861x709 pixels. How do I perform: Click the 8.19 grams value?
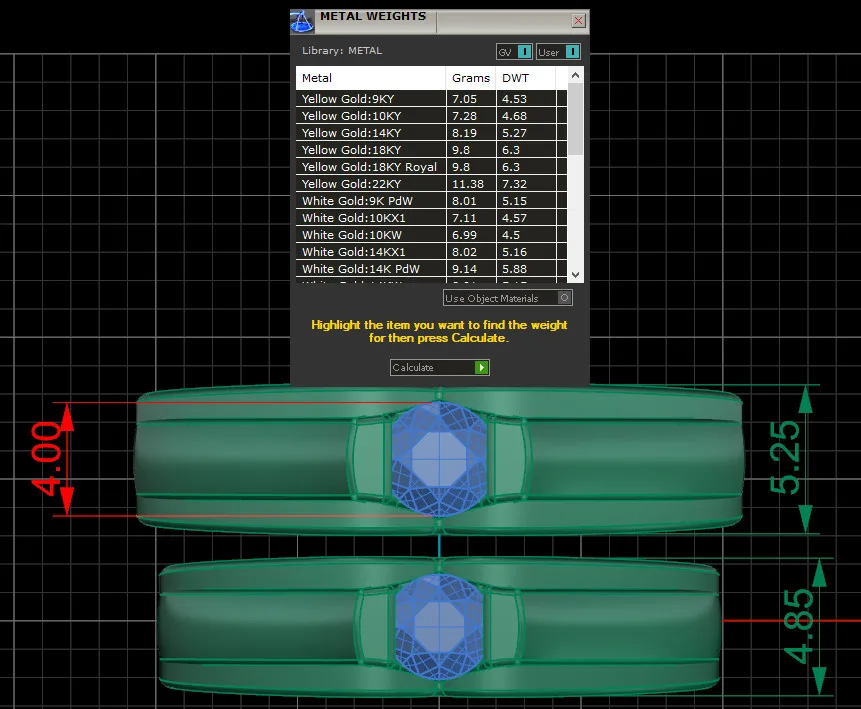(x=465, y=133)
